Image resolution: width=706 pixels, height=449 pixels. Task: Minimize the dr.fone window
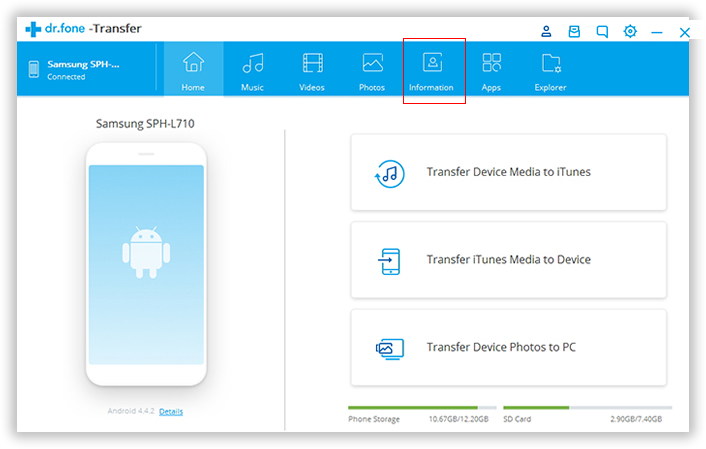(657, 32)
